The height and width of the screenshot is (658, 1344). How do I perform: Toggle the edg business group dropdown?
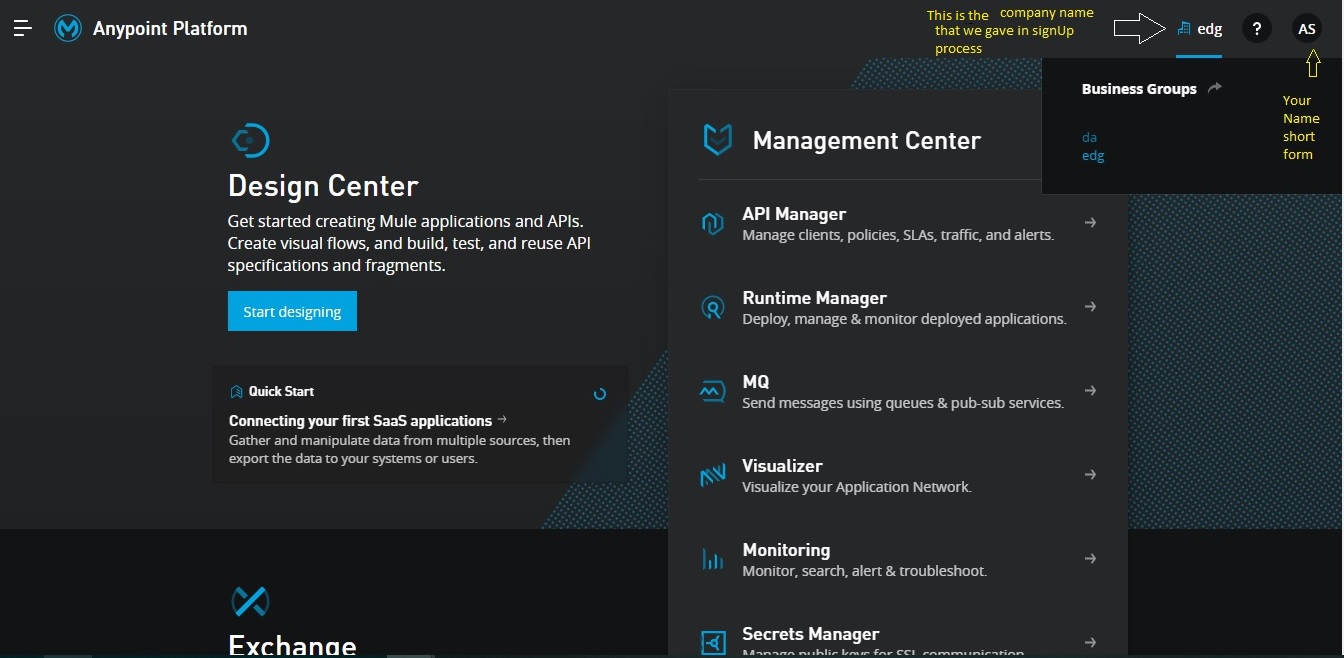coord(1199,29)
